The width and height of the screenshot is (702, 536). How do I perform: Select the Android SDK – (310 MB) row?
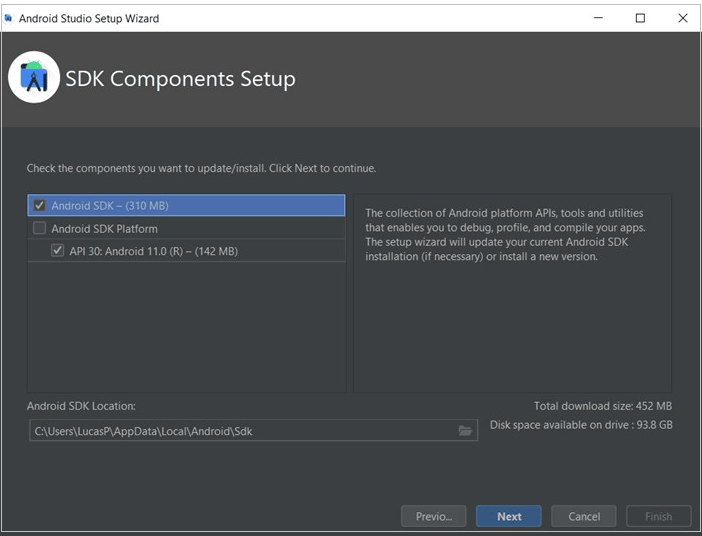(x=110, y=206)
